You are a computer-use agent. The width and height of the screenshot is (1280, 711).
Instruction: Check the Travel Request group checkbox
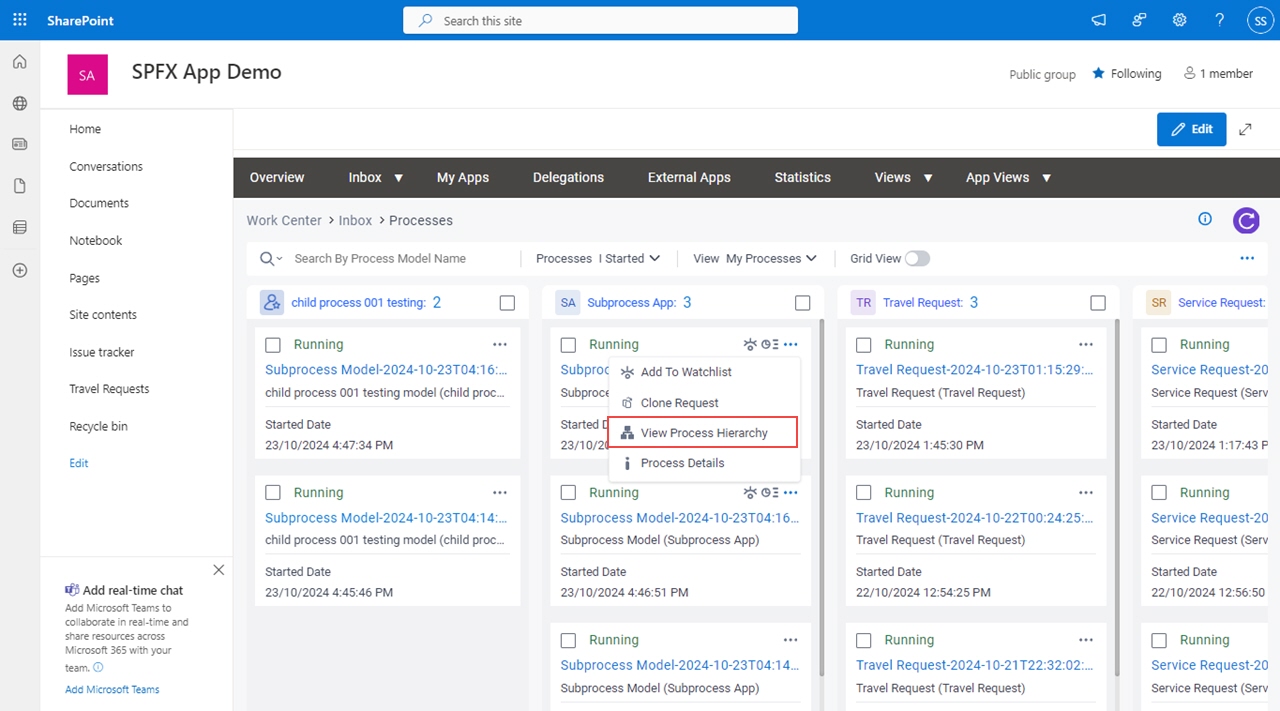pos(1098,303)
